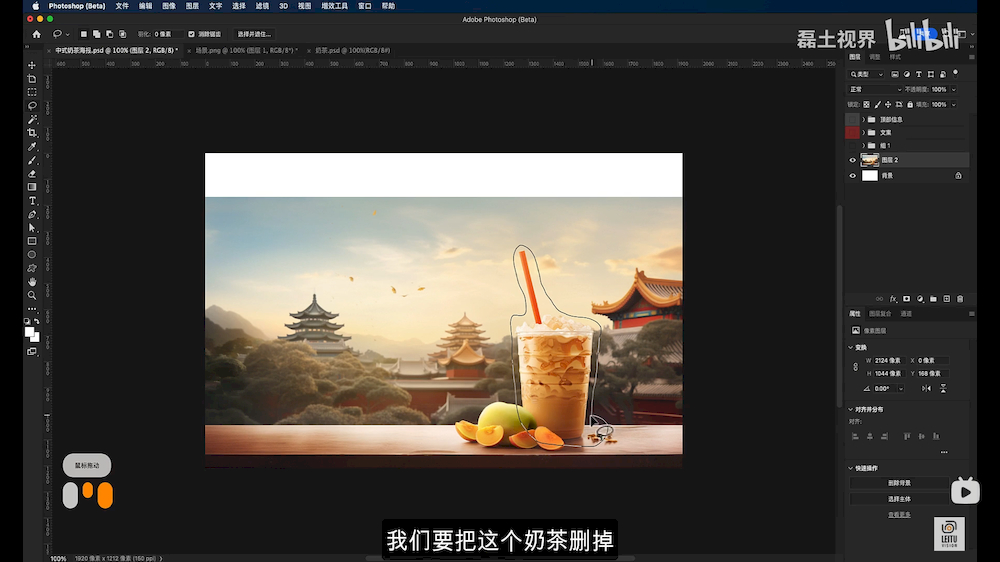
Task: Toggle the width-height link chain icon
Action: pyautogui.click(x=855, y=367)
